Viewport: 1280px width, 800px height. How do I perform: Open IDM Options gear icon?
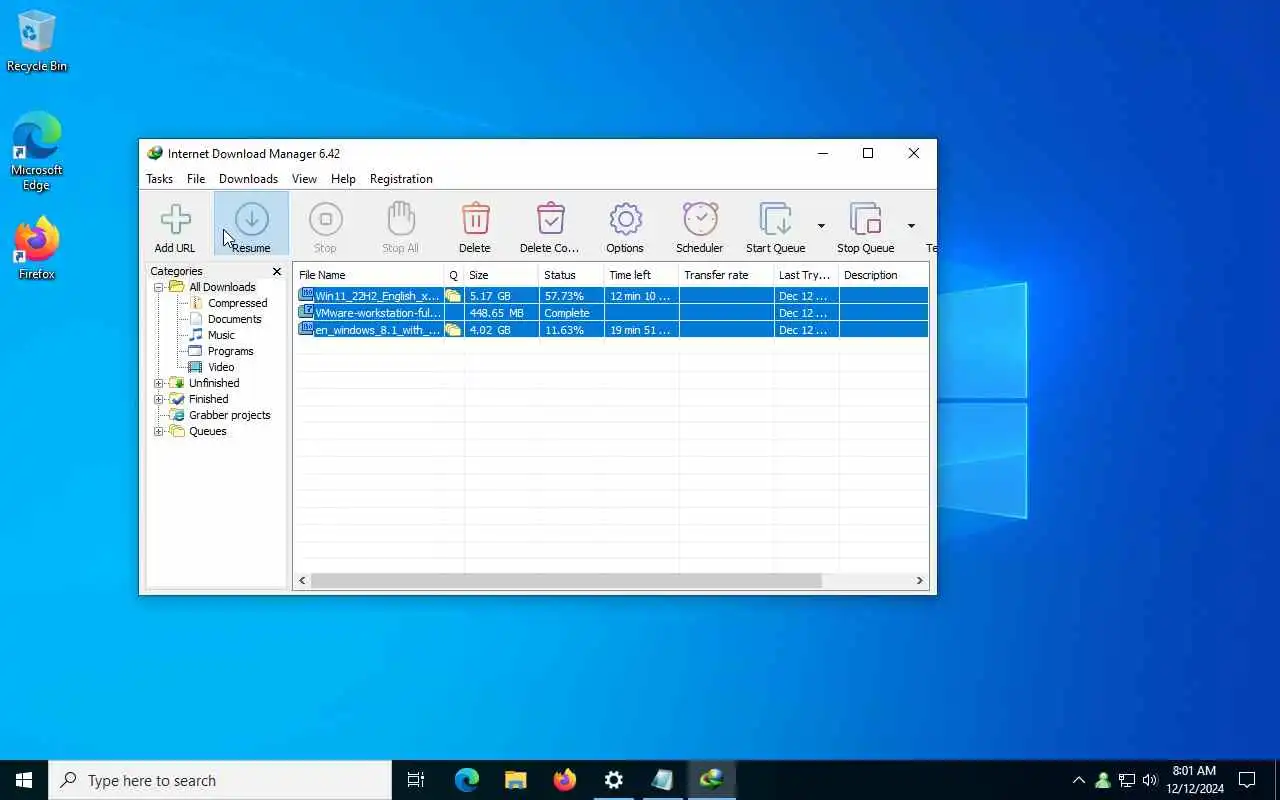pyautogui.click(x=625, y=220)
